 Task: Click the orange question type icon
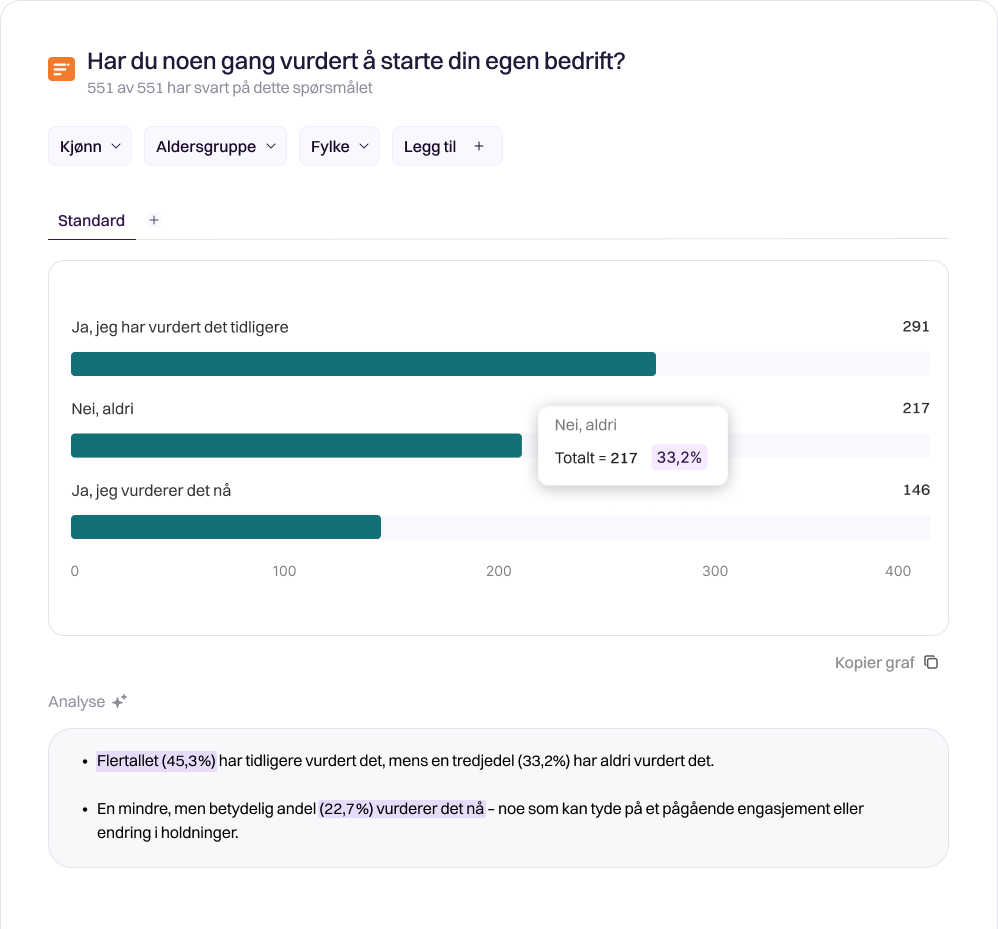[x=61, y=69]
